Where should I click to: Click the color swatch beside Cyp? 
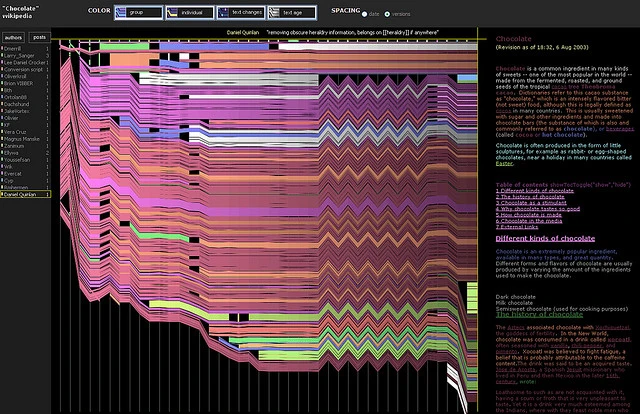tap(2, 180)
